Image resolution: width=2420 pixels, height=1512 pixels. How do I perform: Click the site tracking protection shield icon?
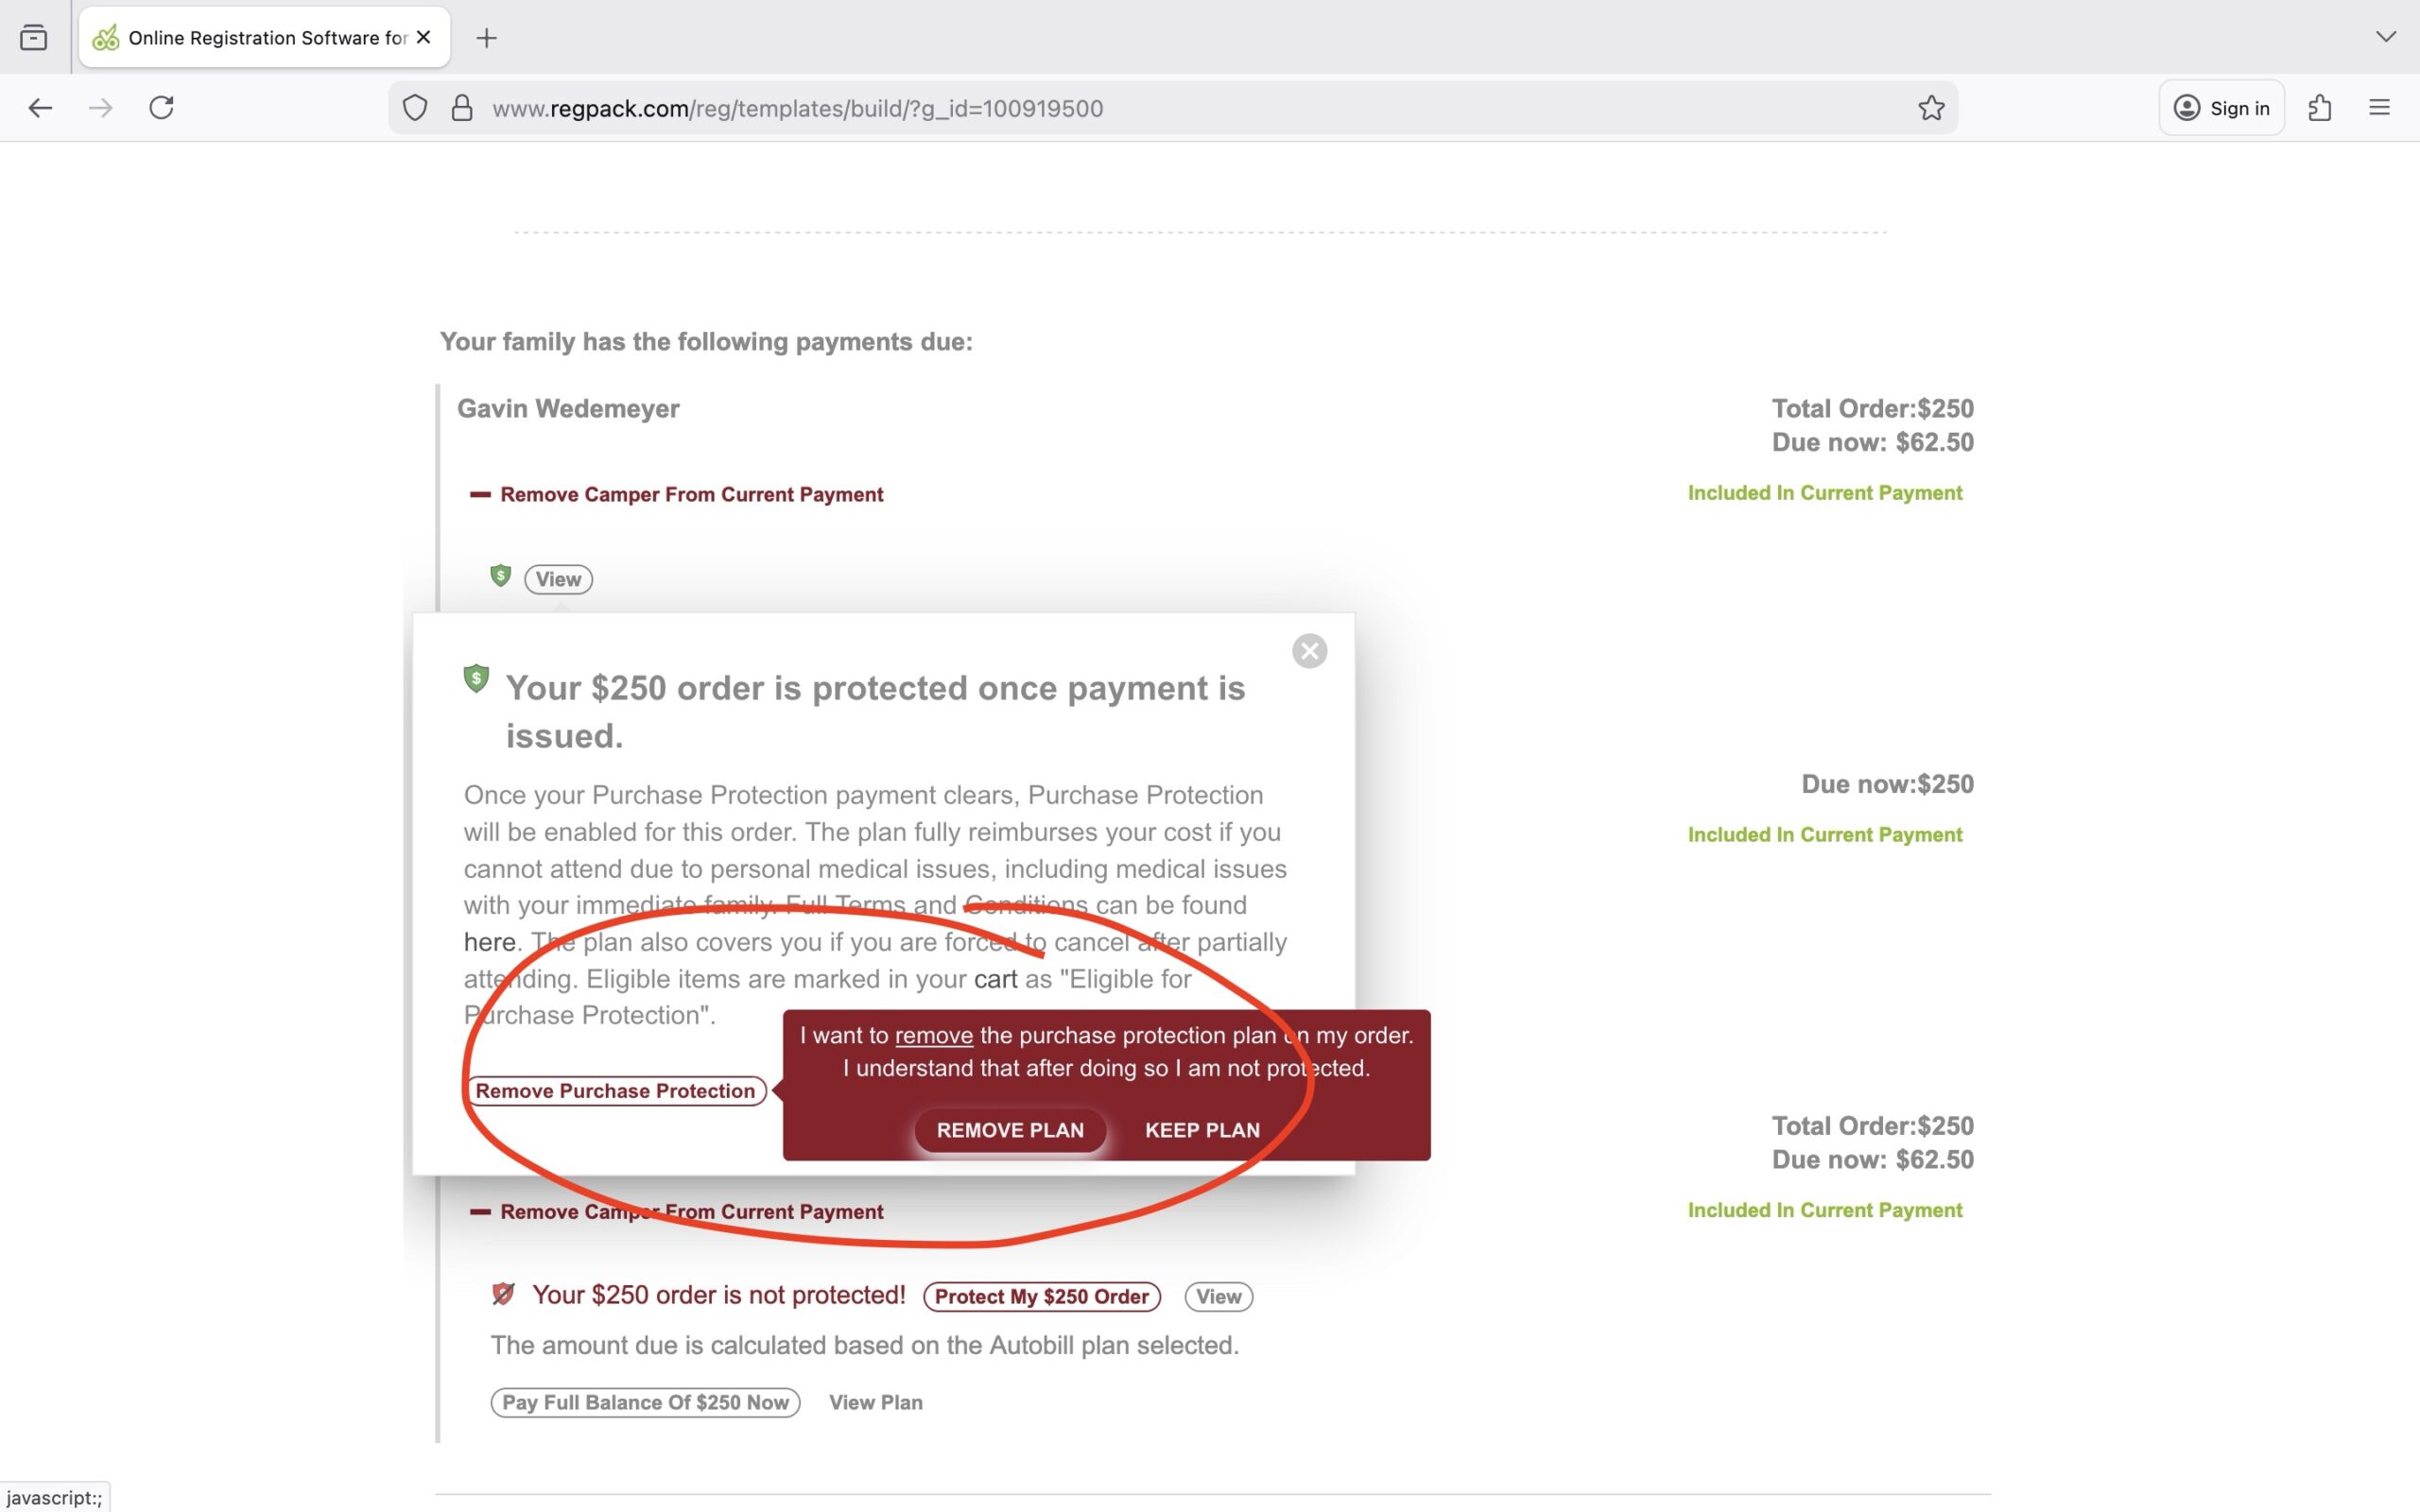(415, 108)
